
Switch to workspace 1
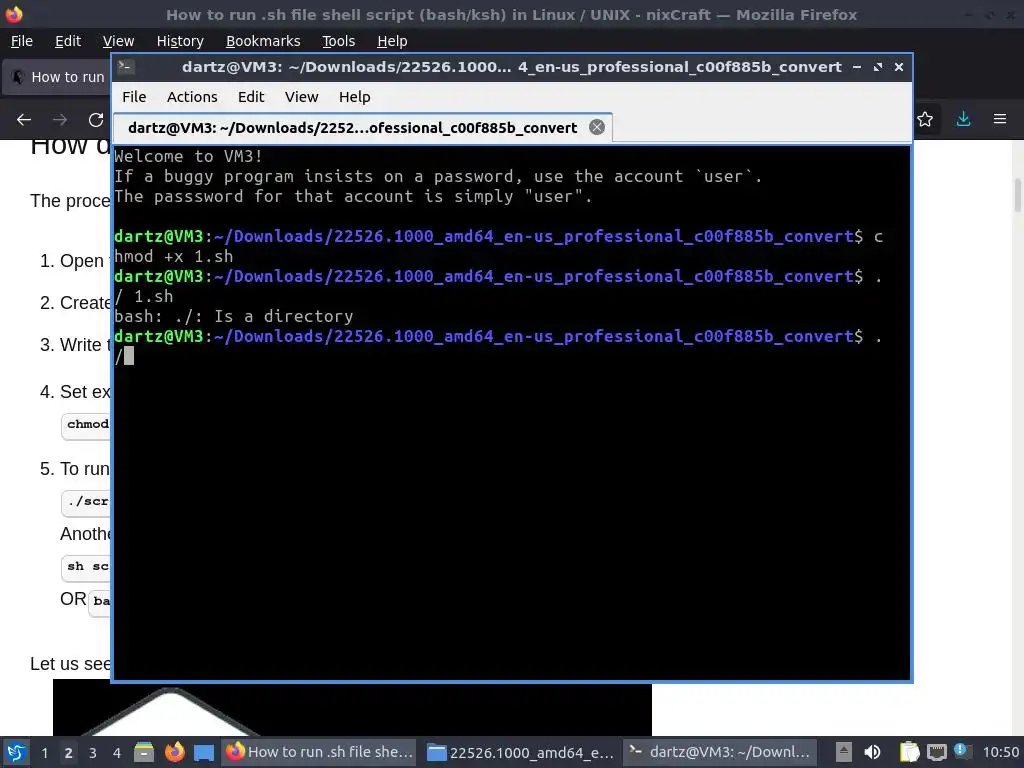44,753
